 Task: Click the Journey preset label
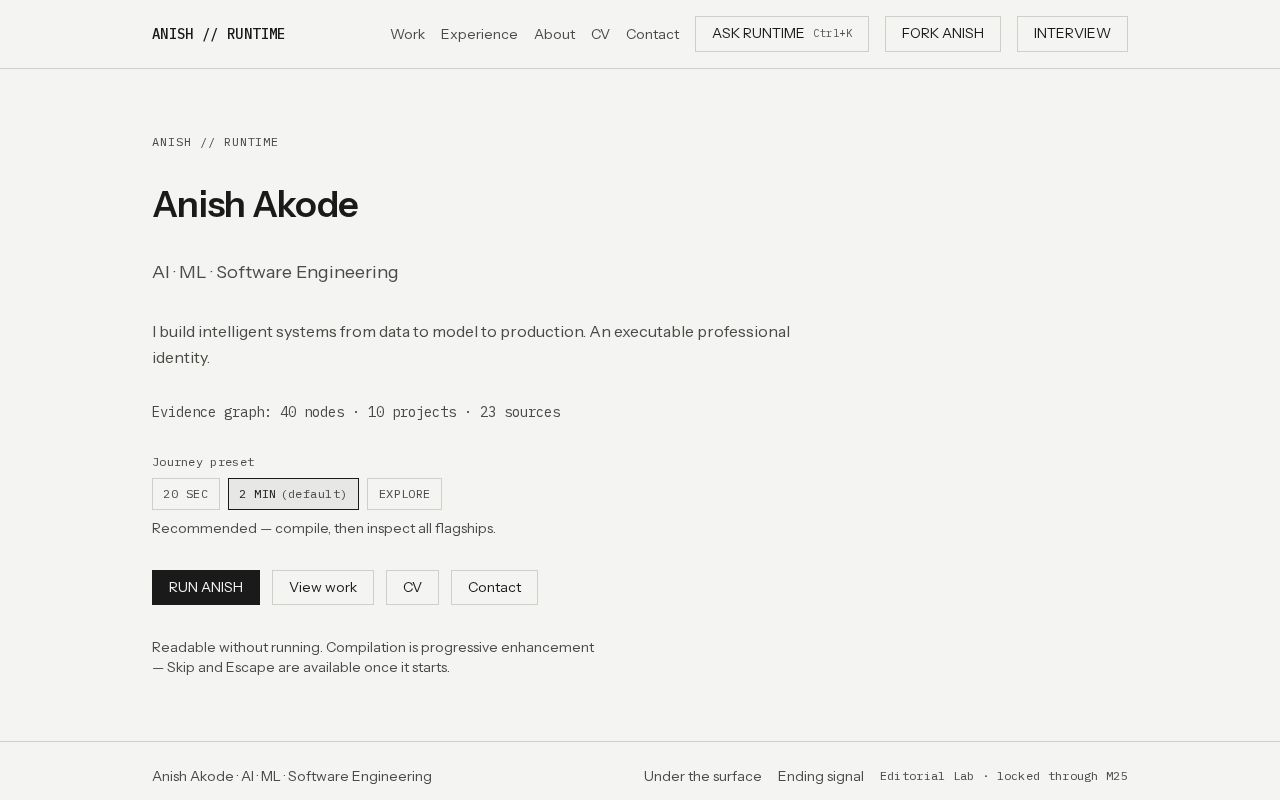(x=203, y=462)
